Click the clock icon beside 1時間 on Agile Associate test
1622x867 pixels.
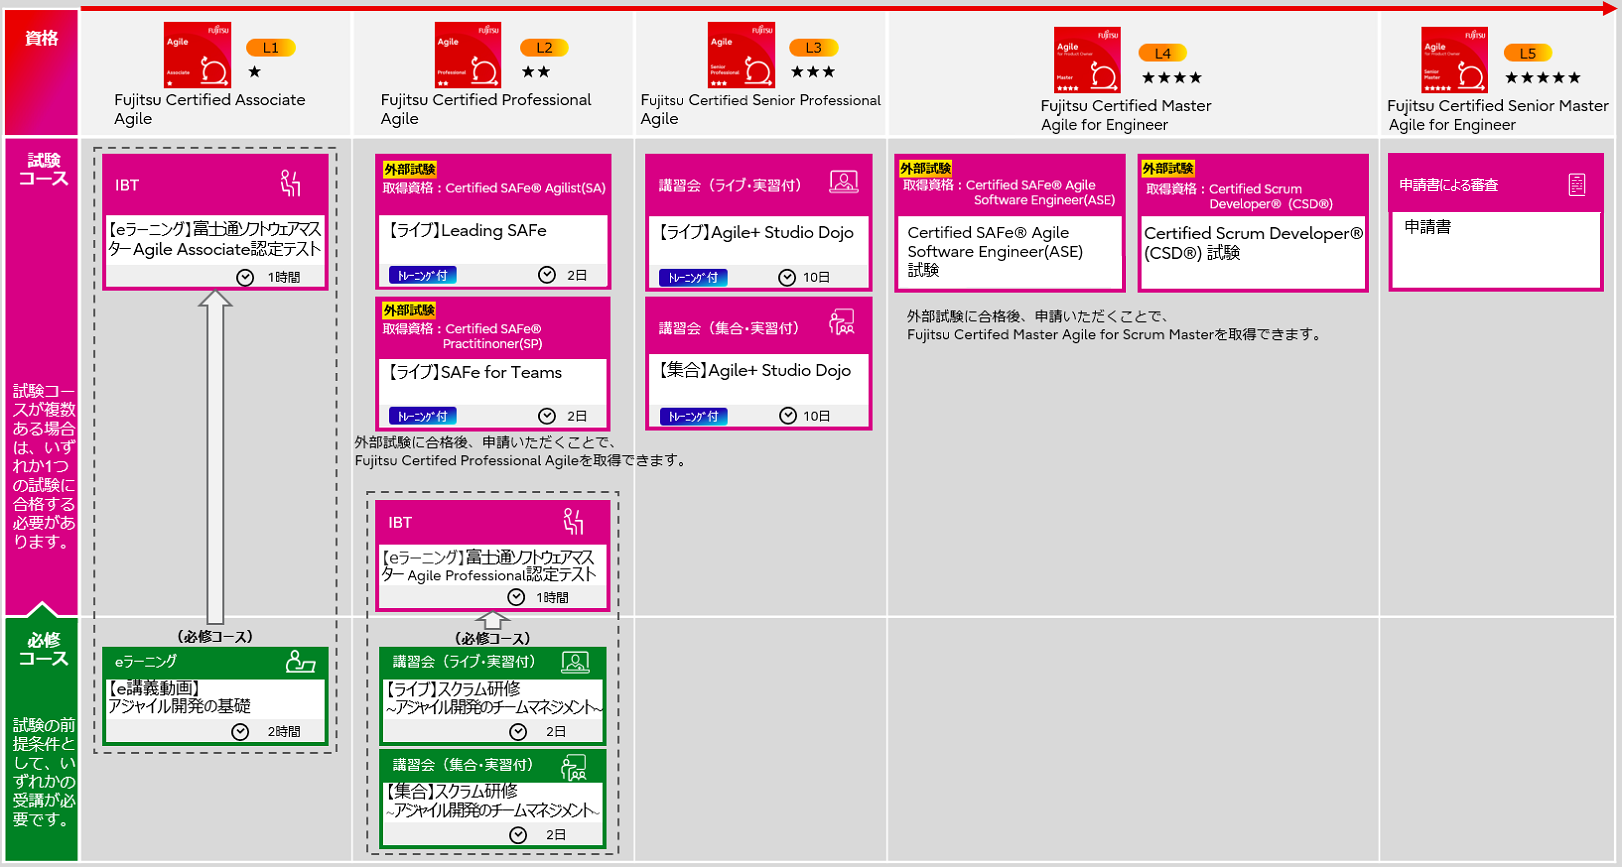245,277
